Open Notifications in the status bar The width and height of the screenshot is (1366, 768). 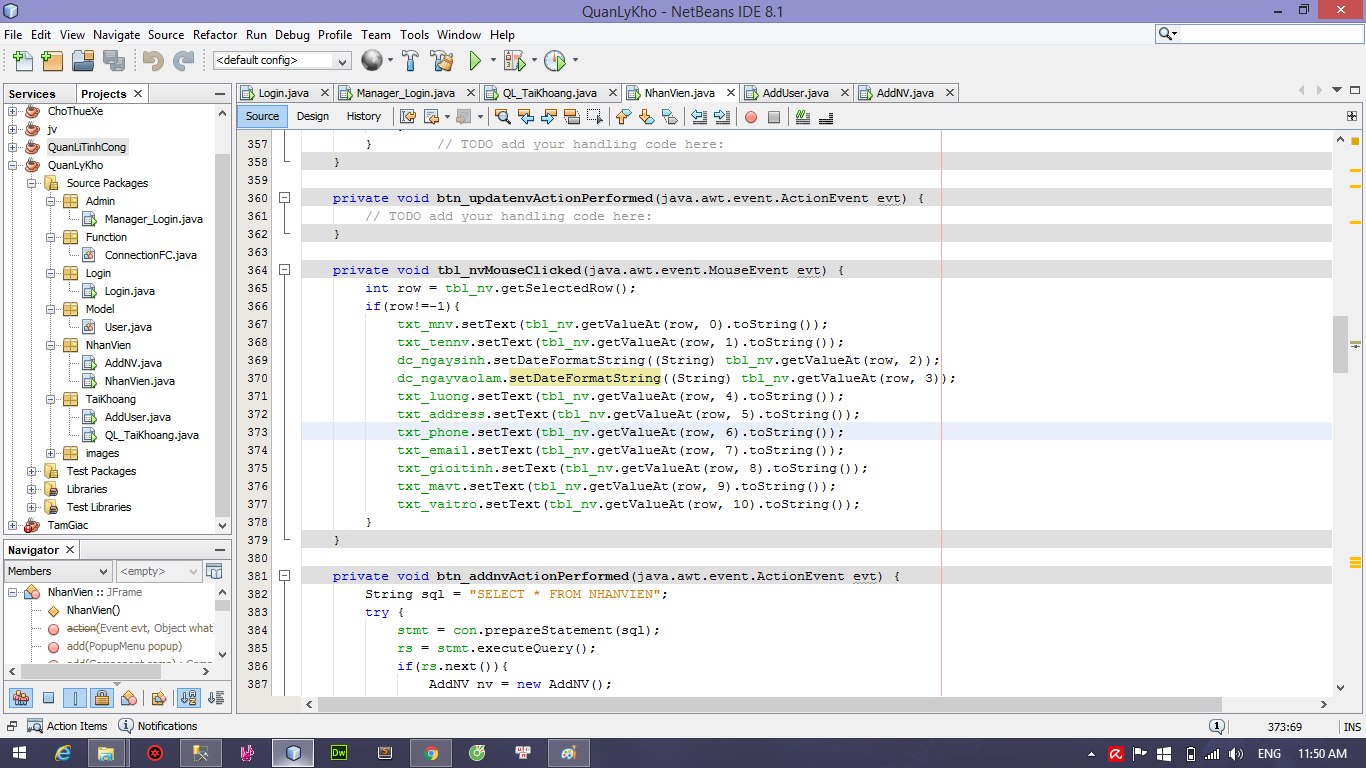click(158, 726)
